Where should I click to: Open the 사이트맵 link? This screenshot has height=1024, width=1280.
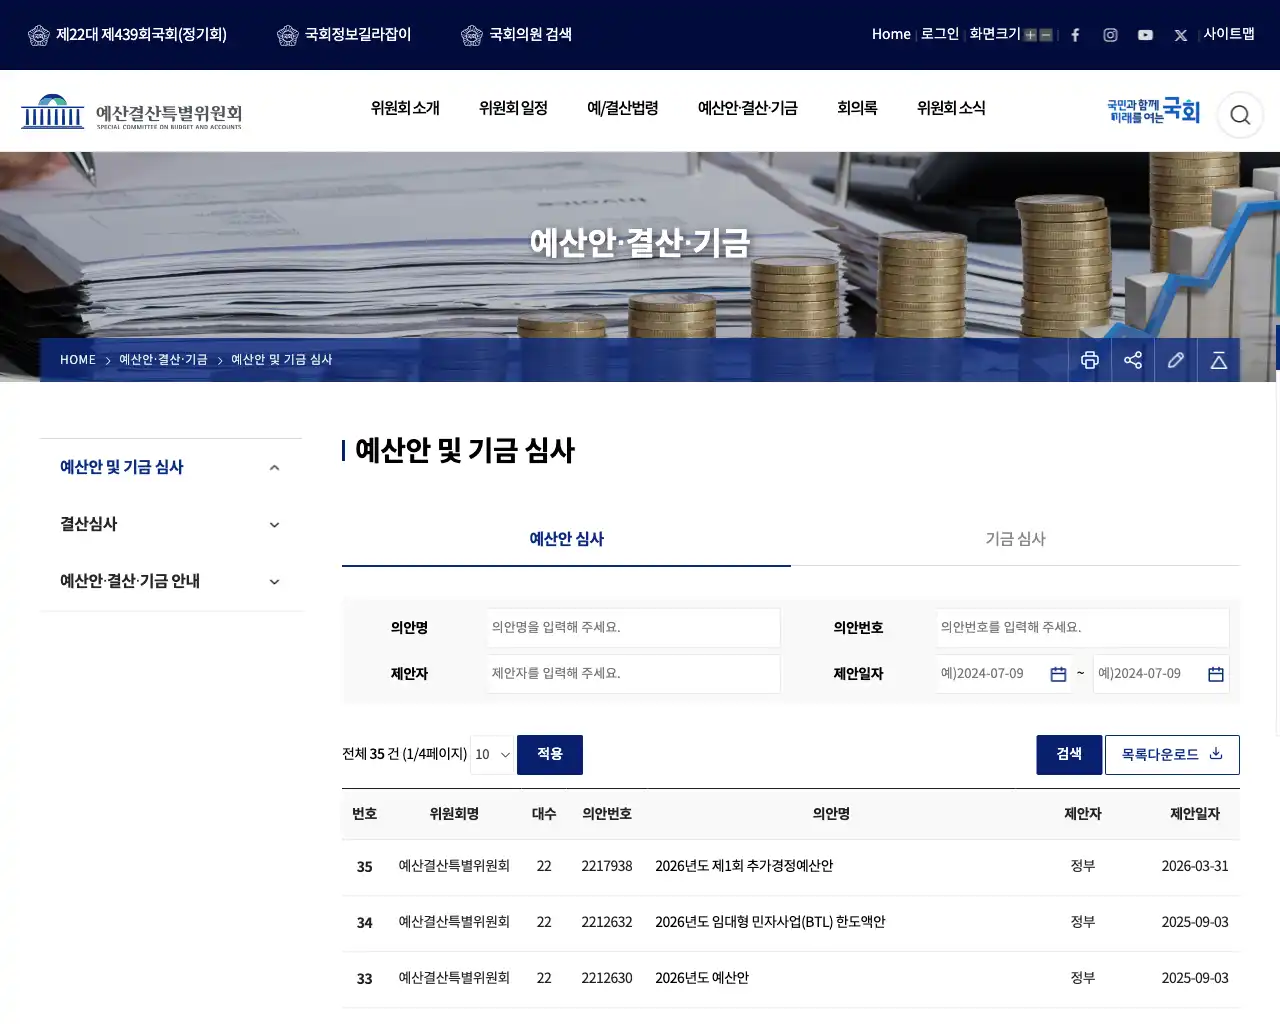pos(1229,34)
